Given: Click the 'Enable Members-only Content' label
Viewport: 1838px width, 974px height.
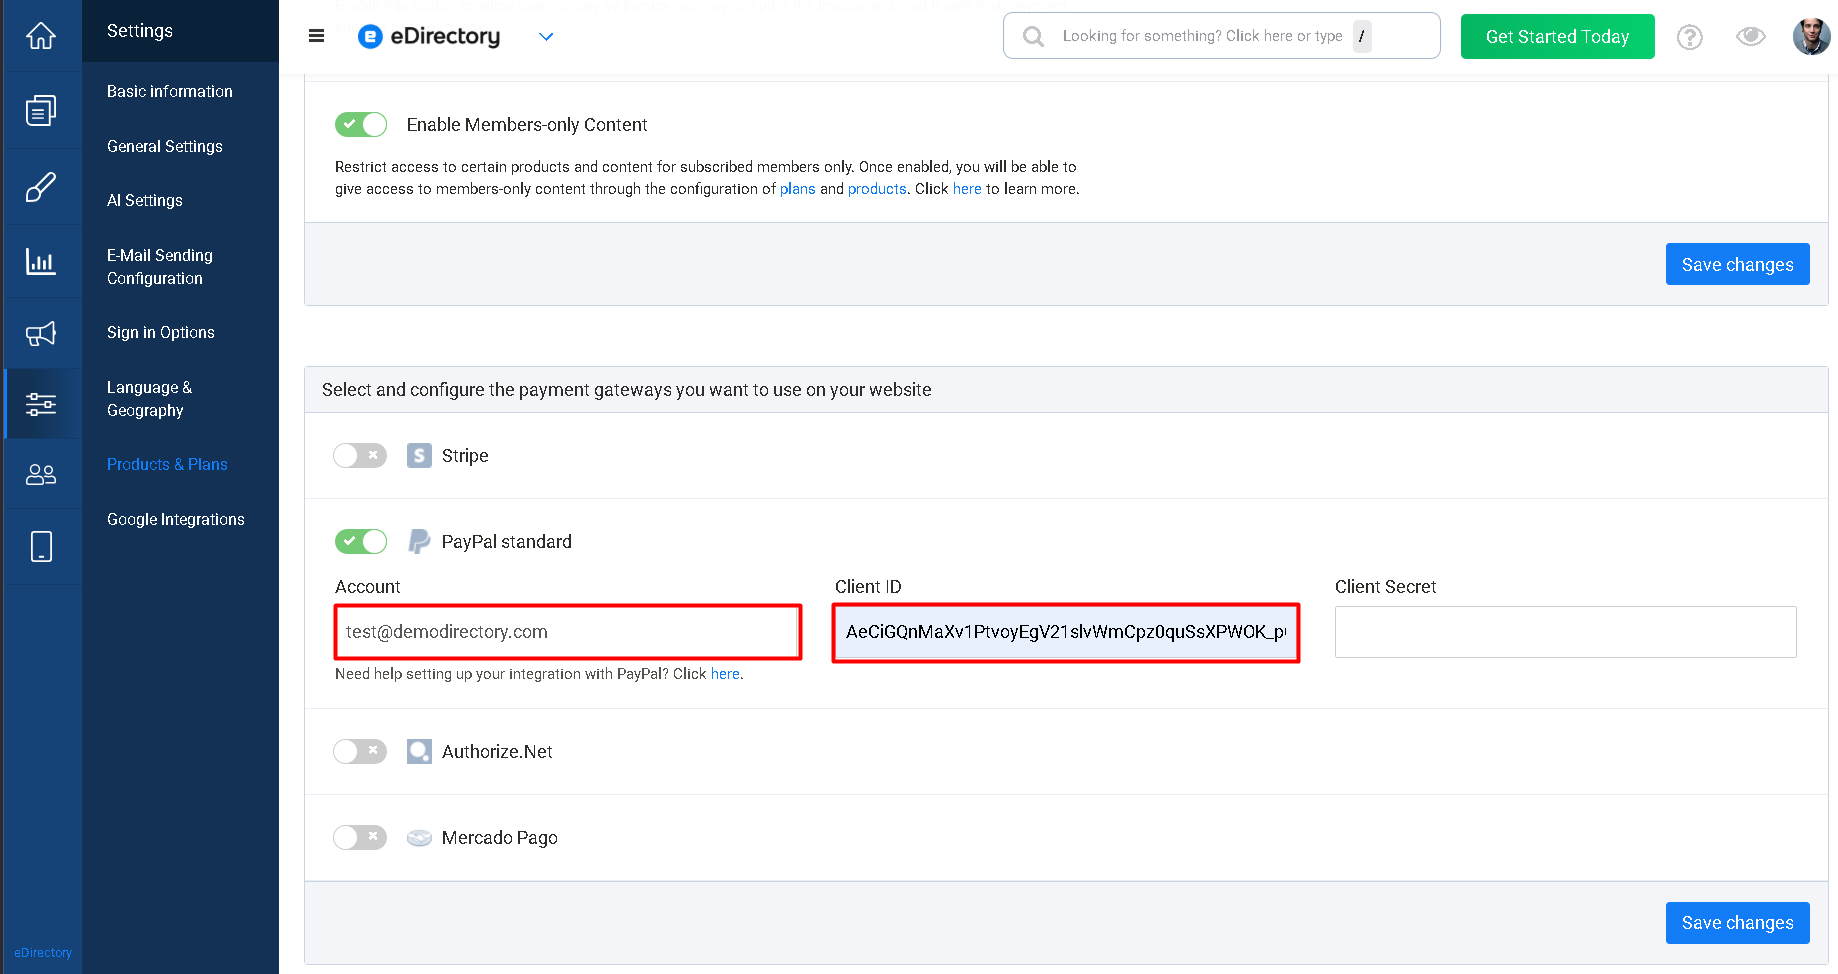Looking at the screenshot, I should (x=527, y=125).
